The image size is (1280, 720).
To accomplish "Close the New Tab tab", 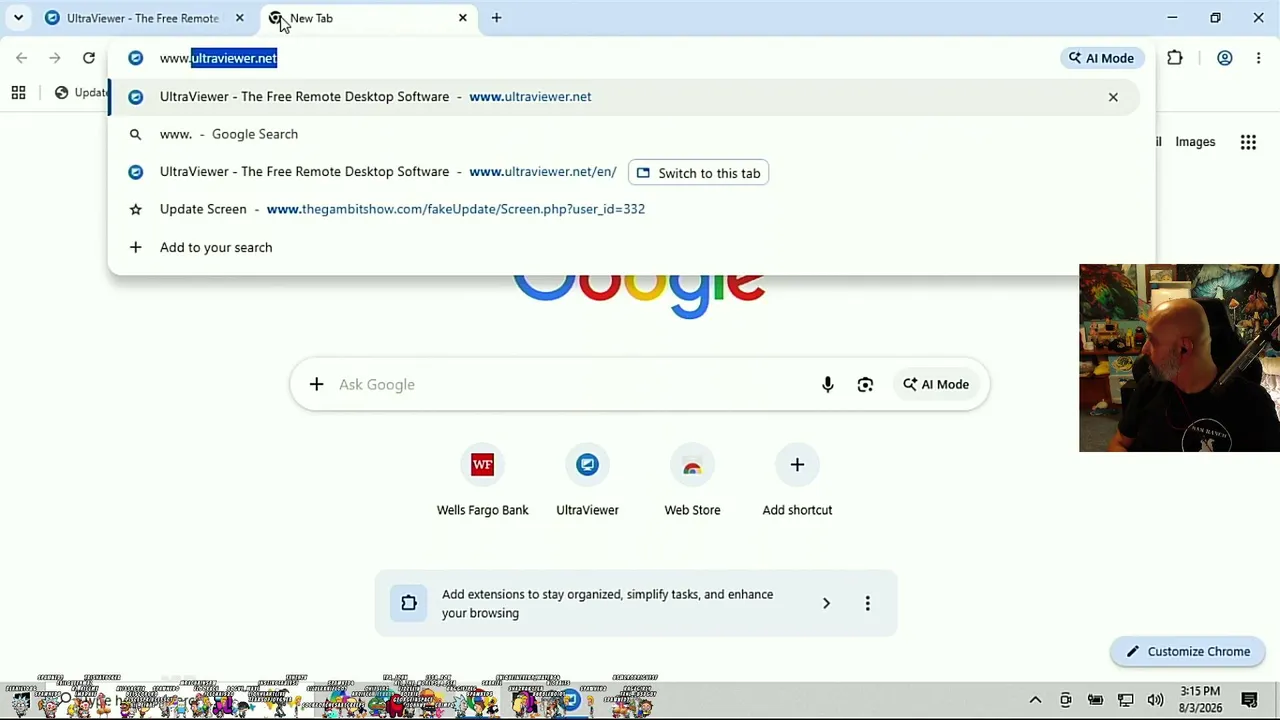I will tap(463, 18).
